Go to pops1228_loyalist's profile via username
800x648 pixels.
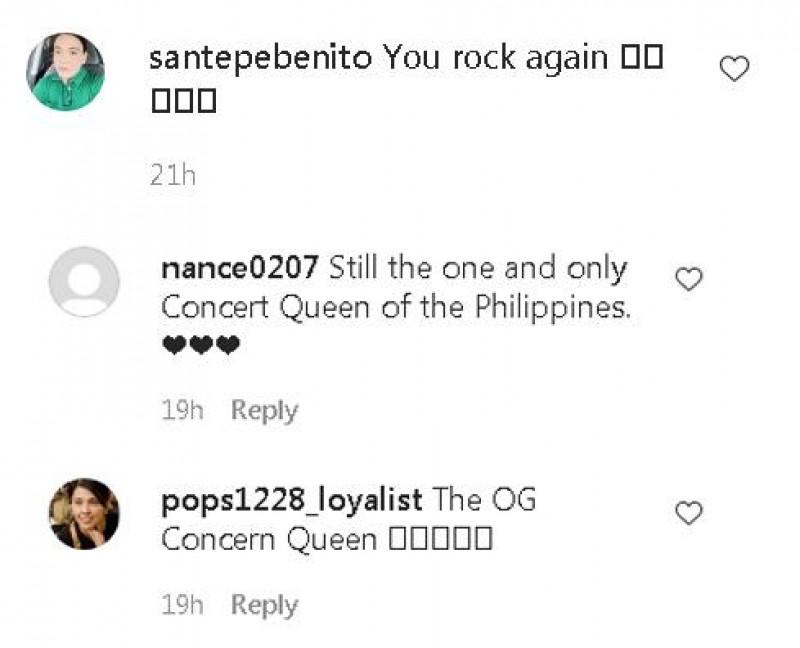coord(292,500)
